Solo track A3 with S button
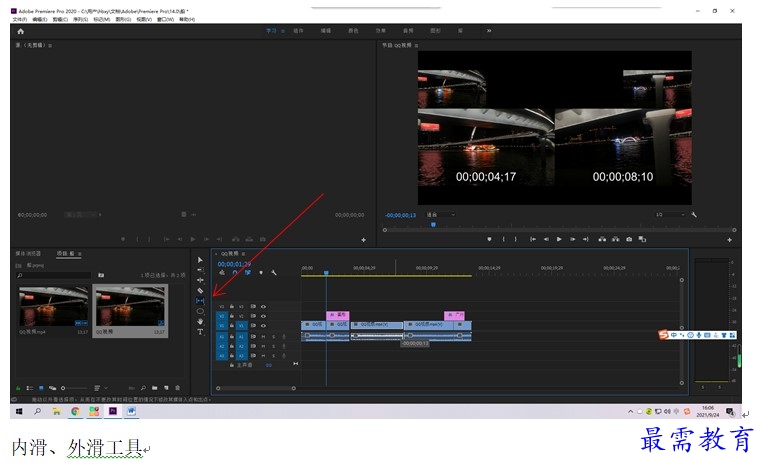 (274, 356)
